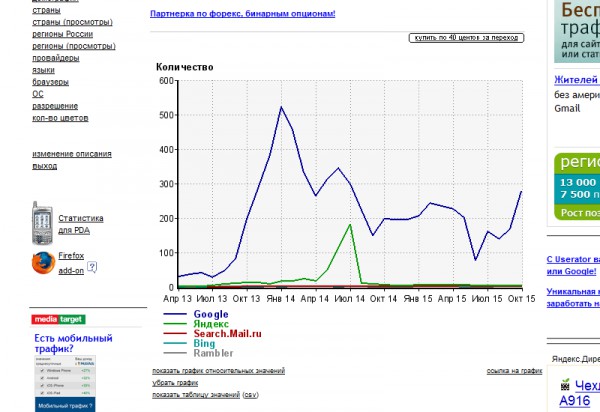This screenshot has width=600, height=412.
Task: Click 'показать график относительных значений'
Action: (218, 371)
